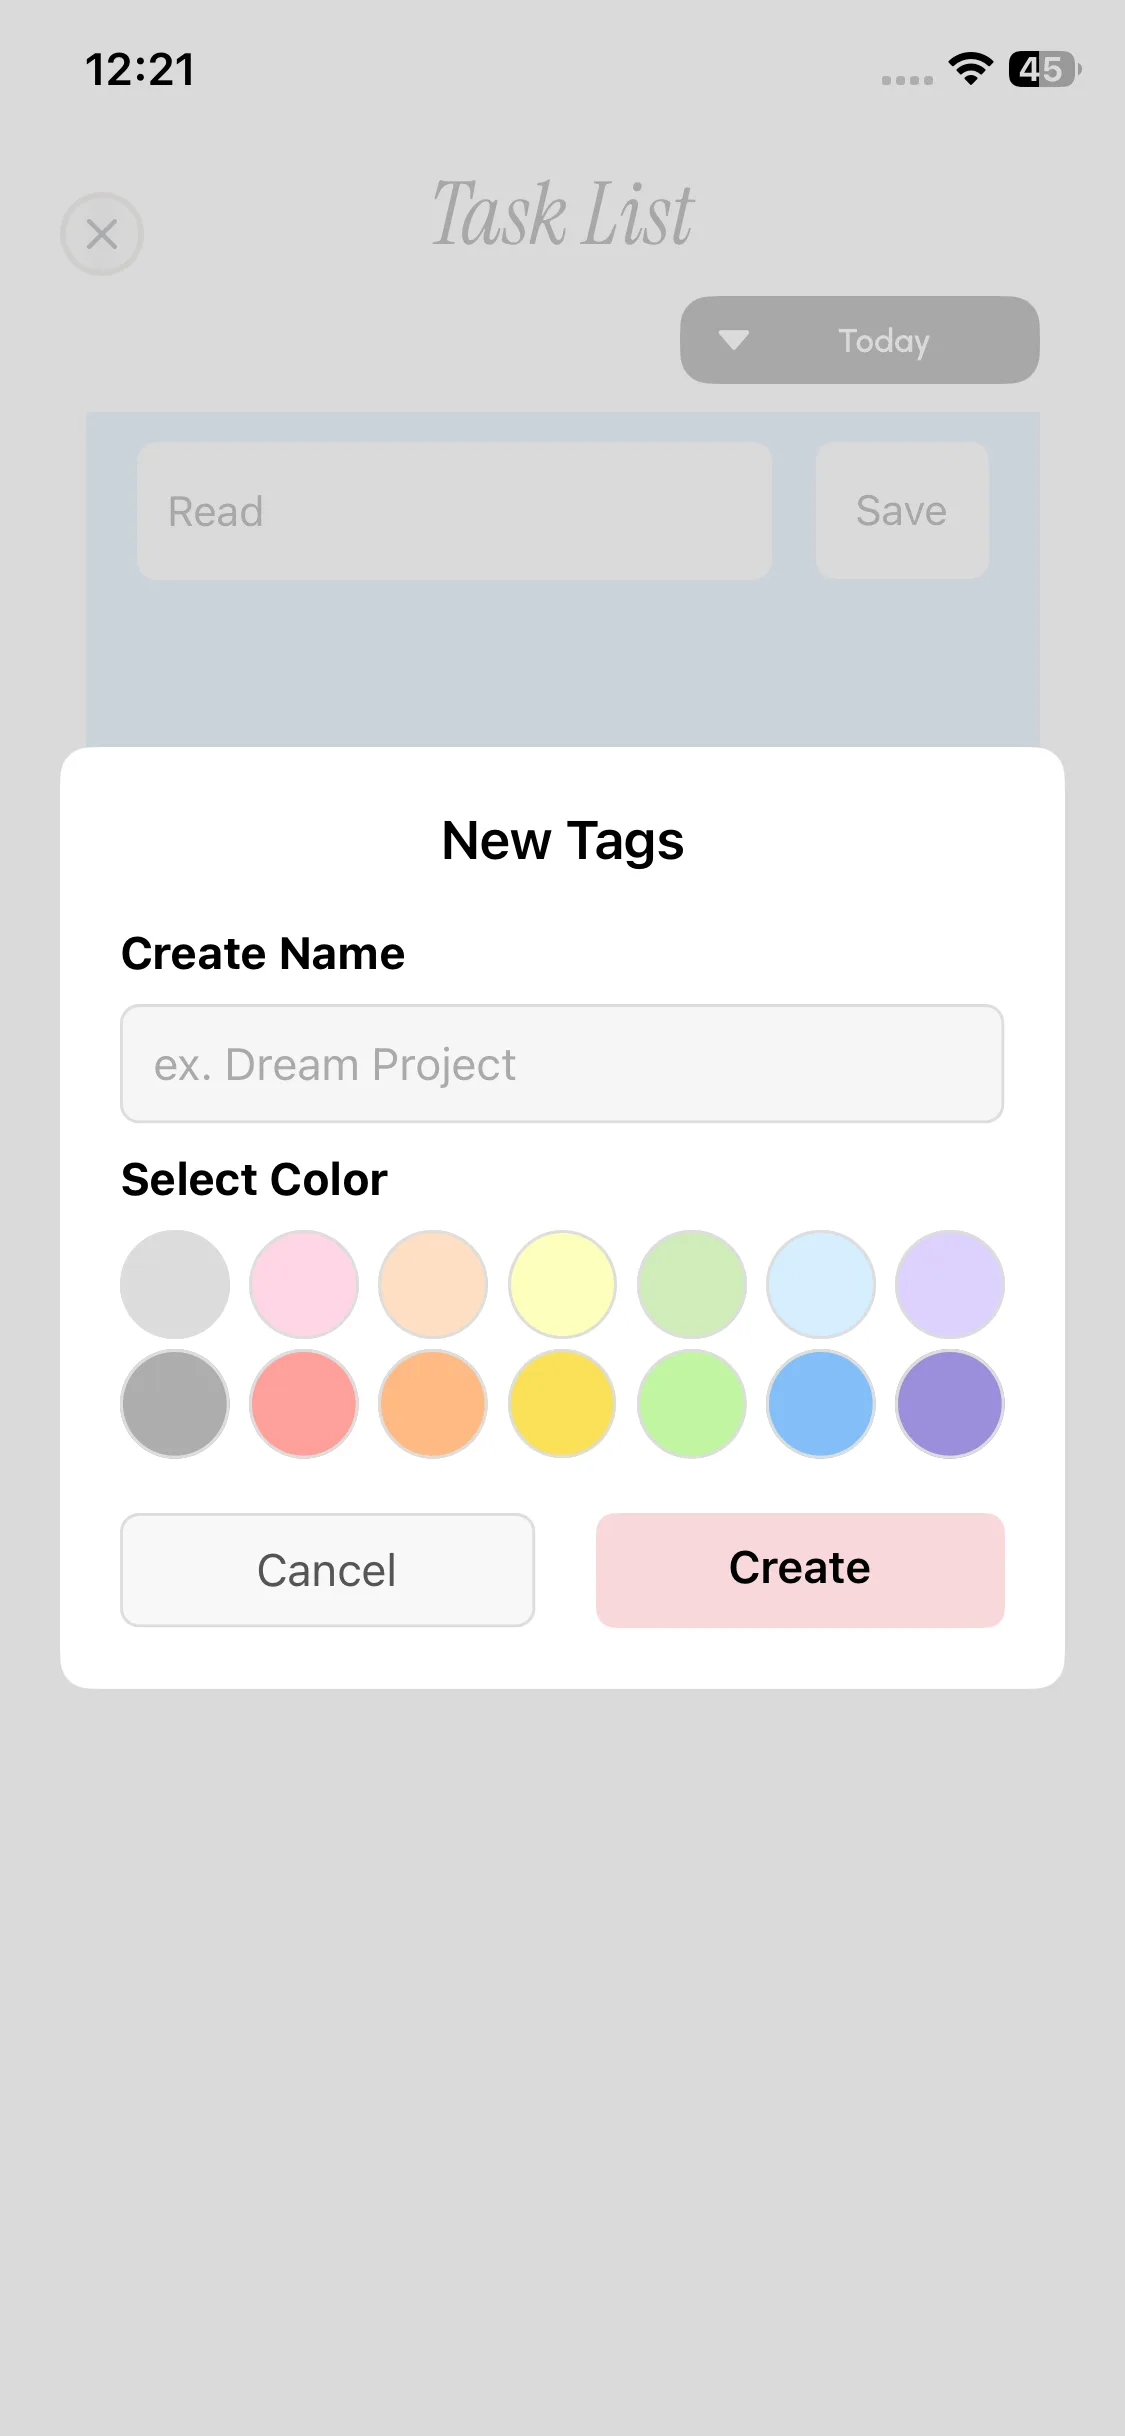Select the bright orange color swatch
This screenshot has width=1125, height=2436.
(433, 1404)
